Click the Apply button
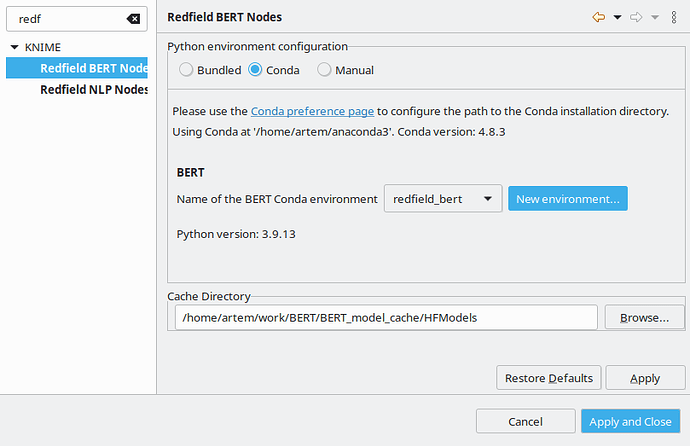Screen dimensions: 690x446 coord(645,378)
